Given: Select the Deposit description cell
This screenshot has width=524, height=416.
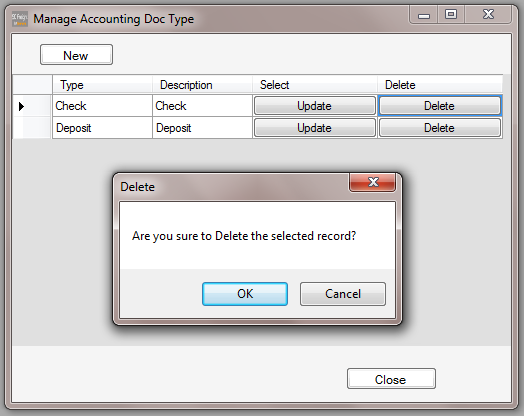Looking at the screenshot, I should tap(202, 128).
